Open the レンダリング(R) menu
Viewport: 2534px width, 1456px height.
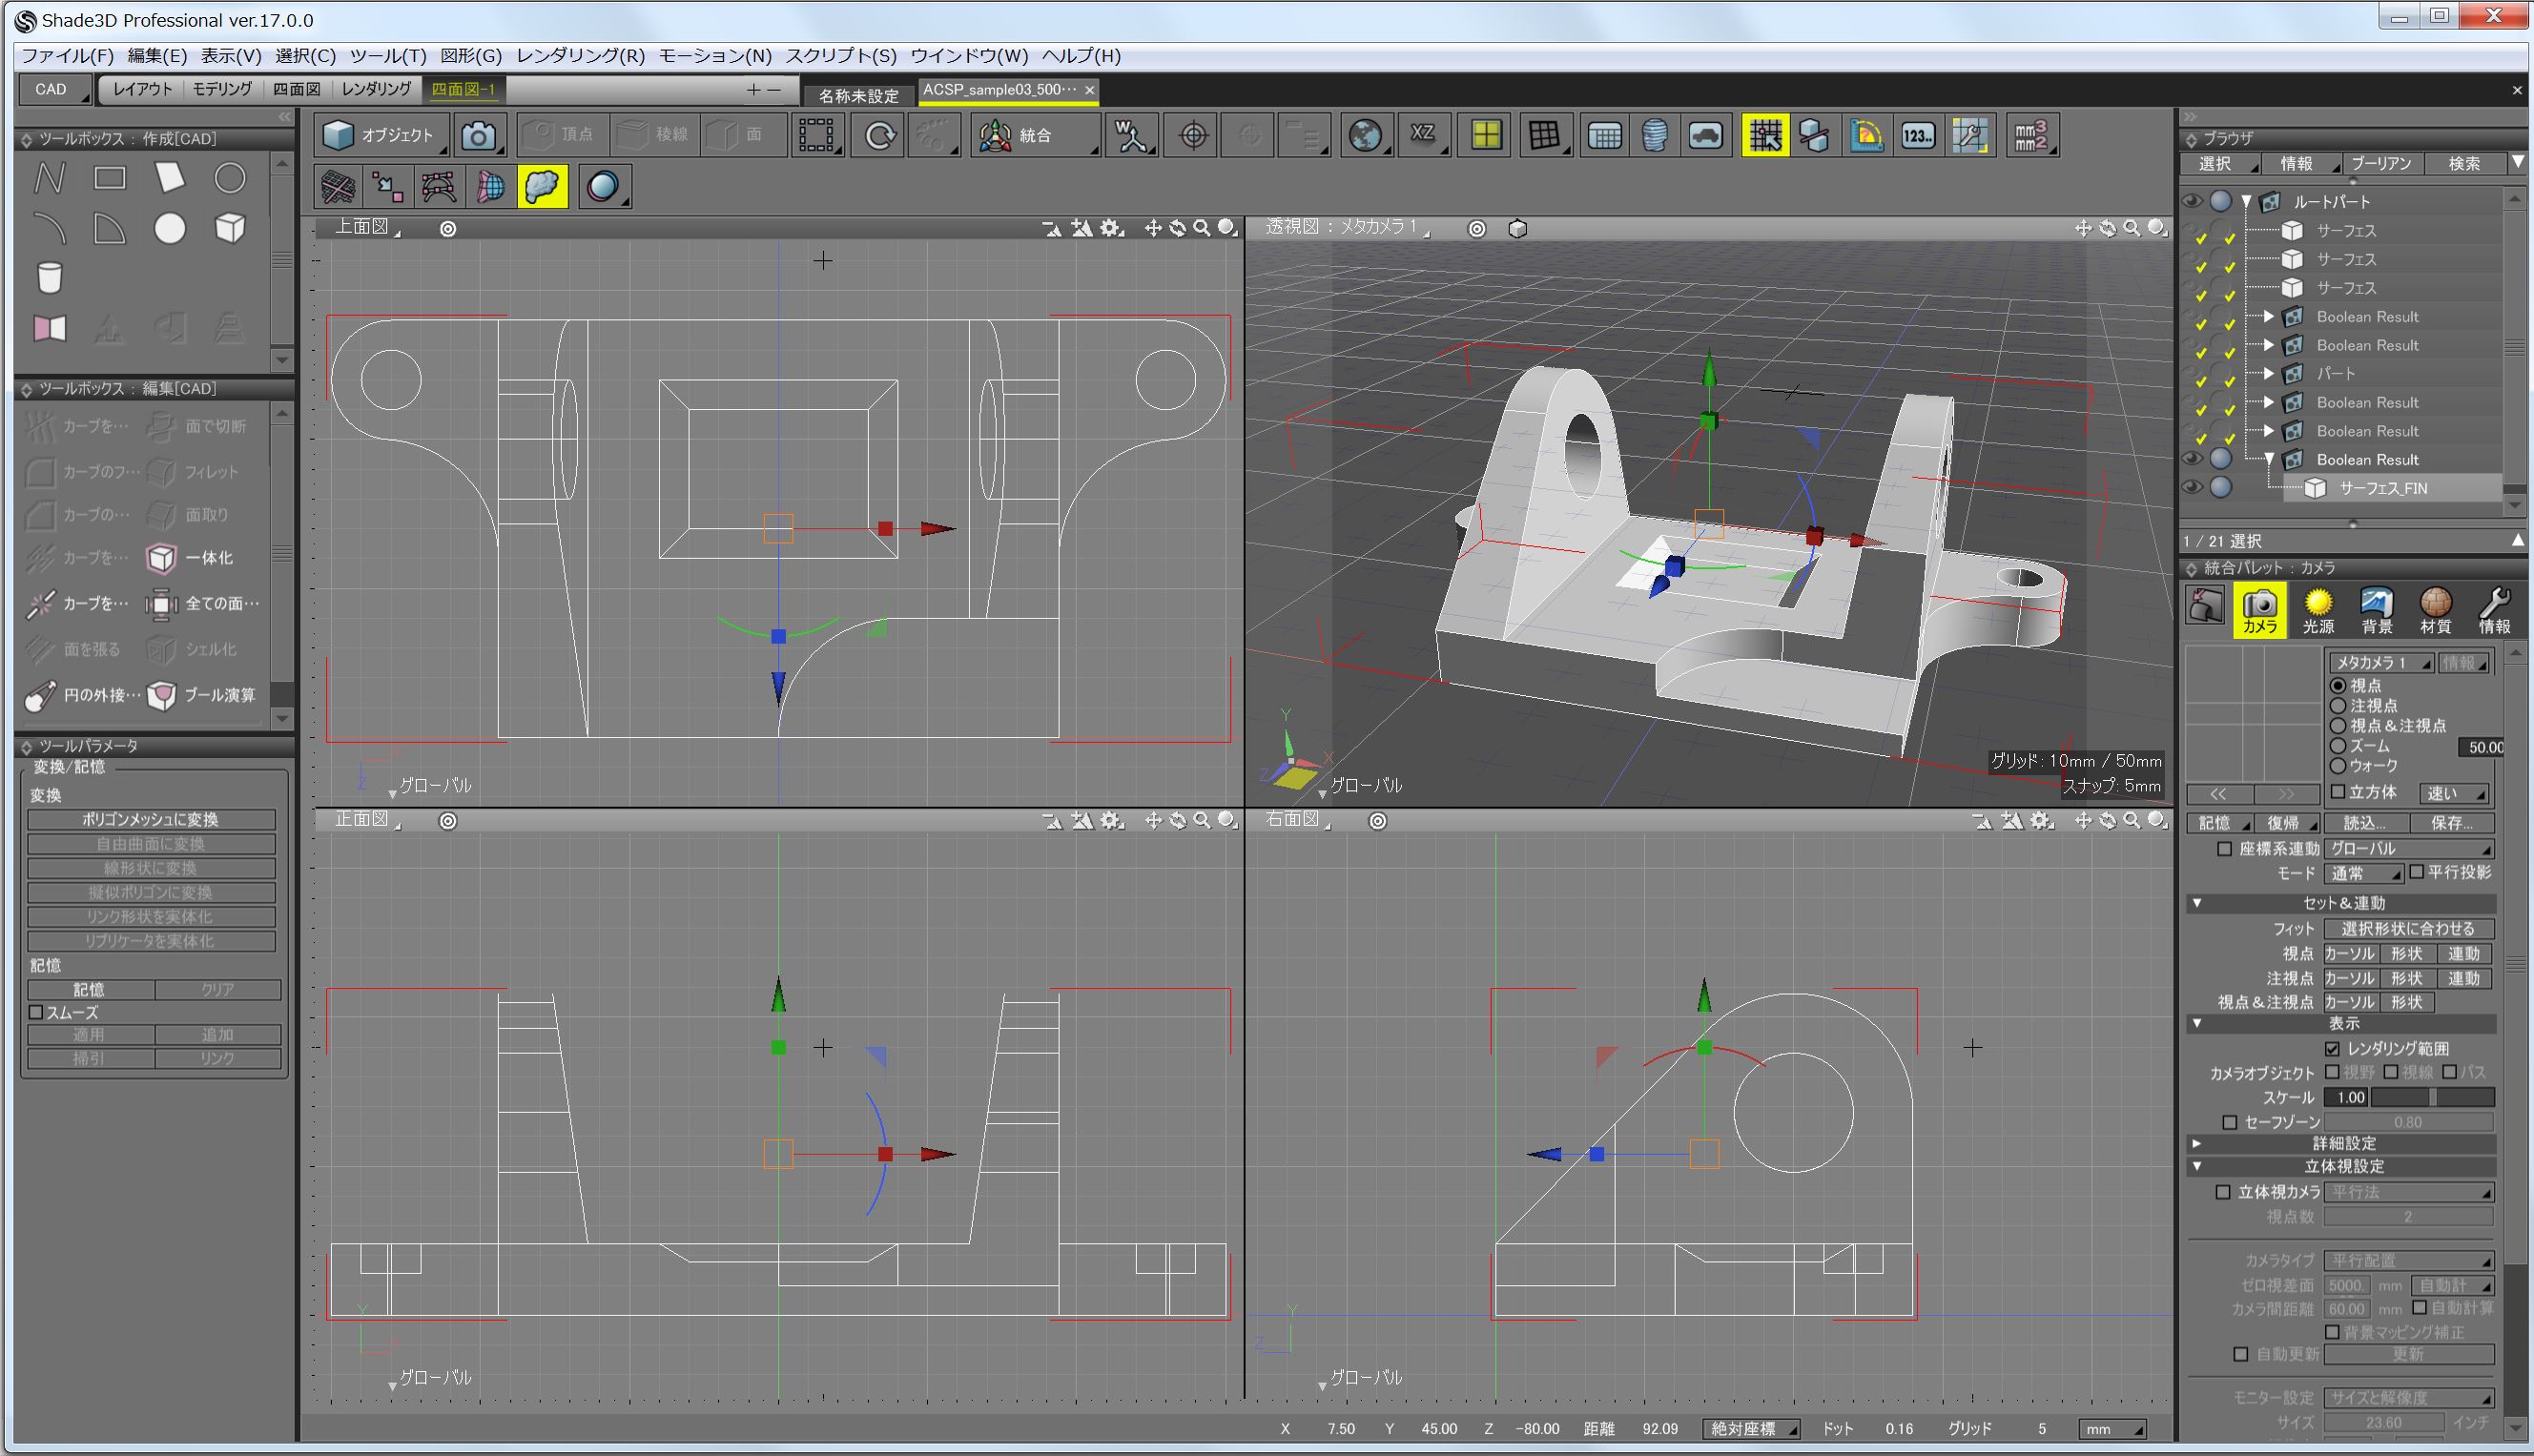click(580, 56)
